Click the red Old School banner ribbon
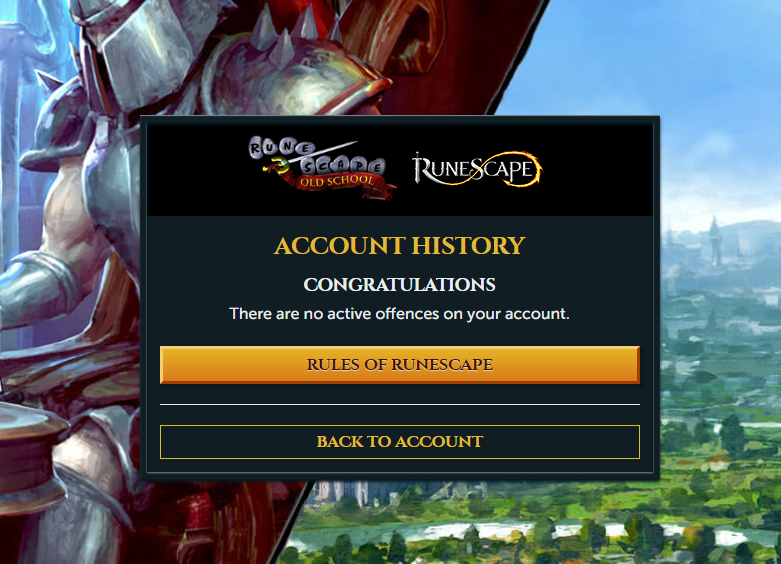This screenshot has height=564, width=781. coord(344,183)
